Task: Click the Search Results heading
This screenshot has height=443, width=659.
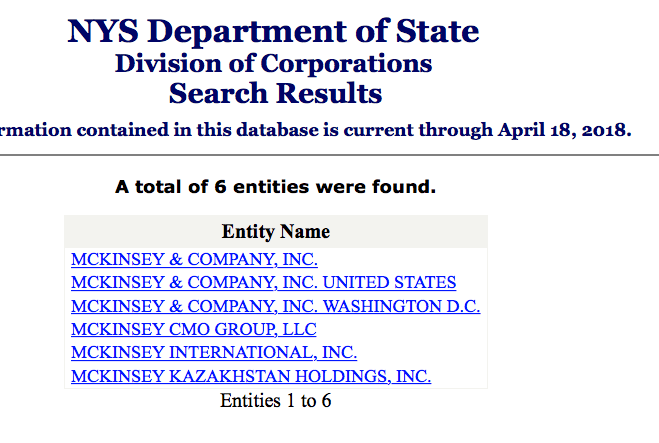Action: click(275, 94)
